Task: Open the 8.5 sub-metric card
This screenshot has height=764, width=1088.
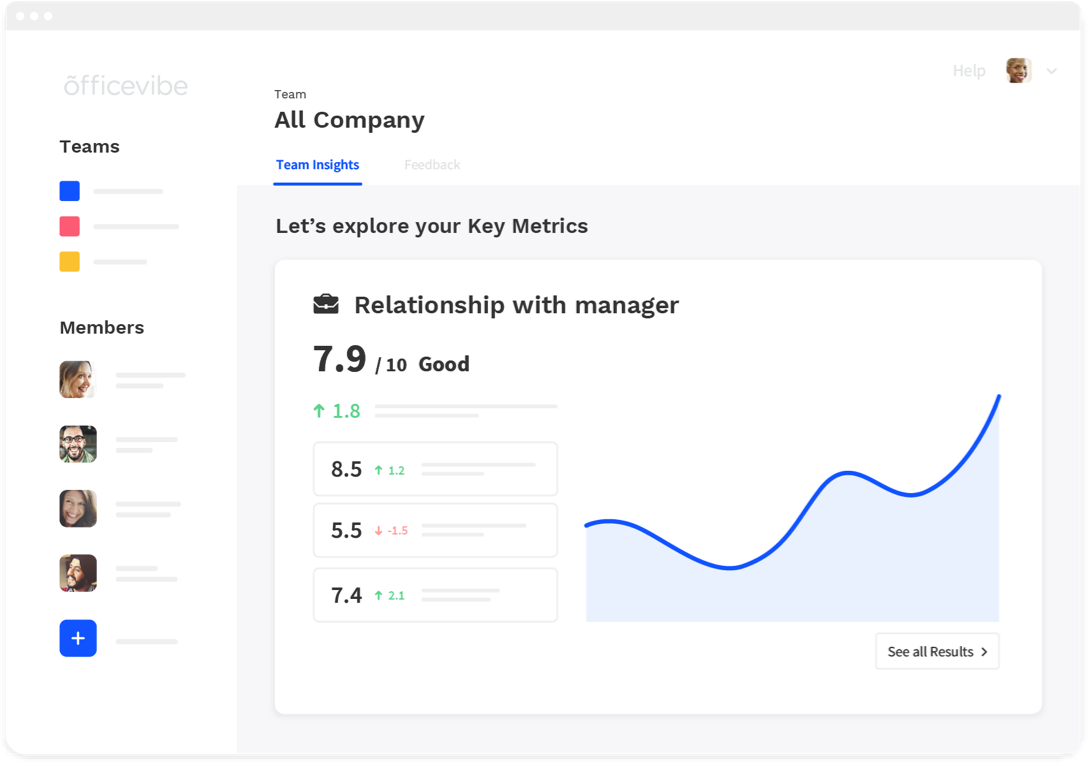Action: click(x=435, y=469)
